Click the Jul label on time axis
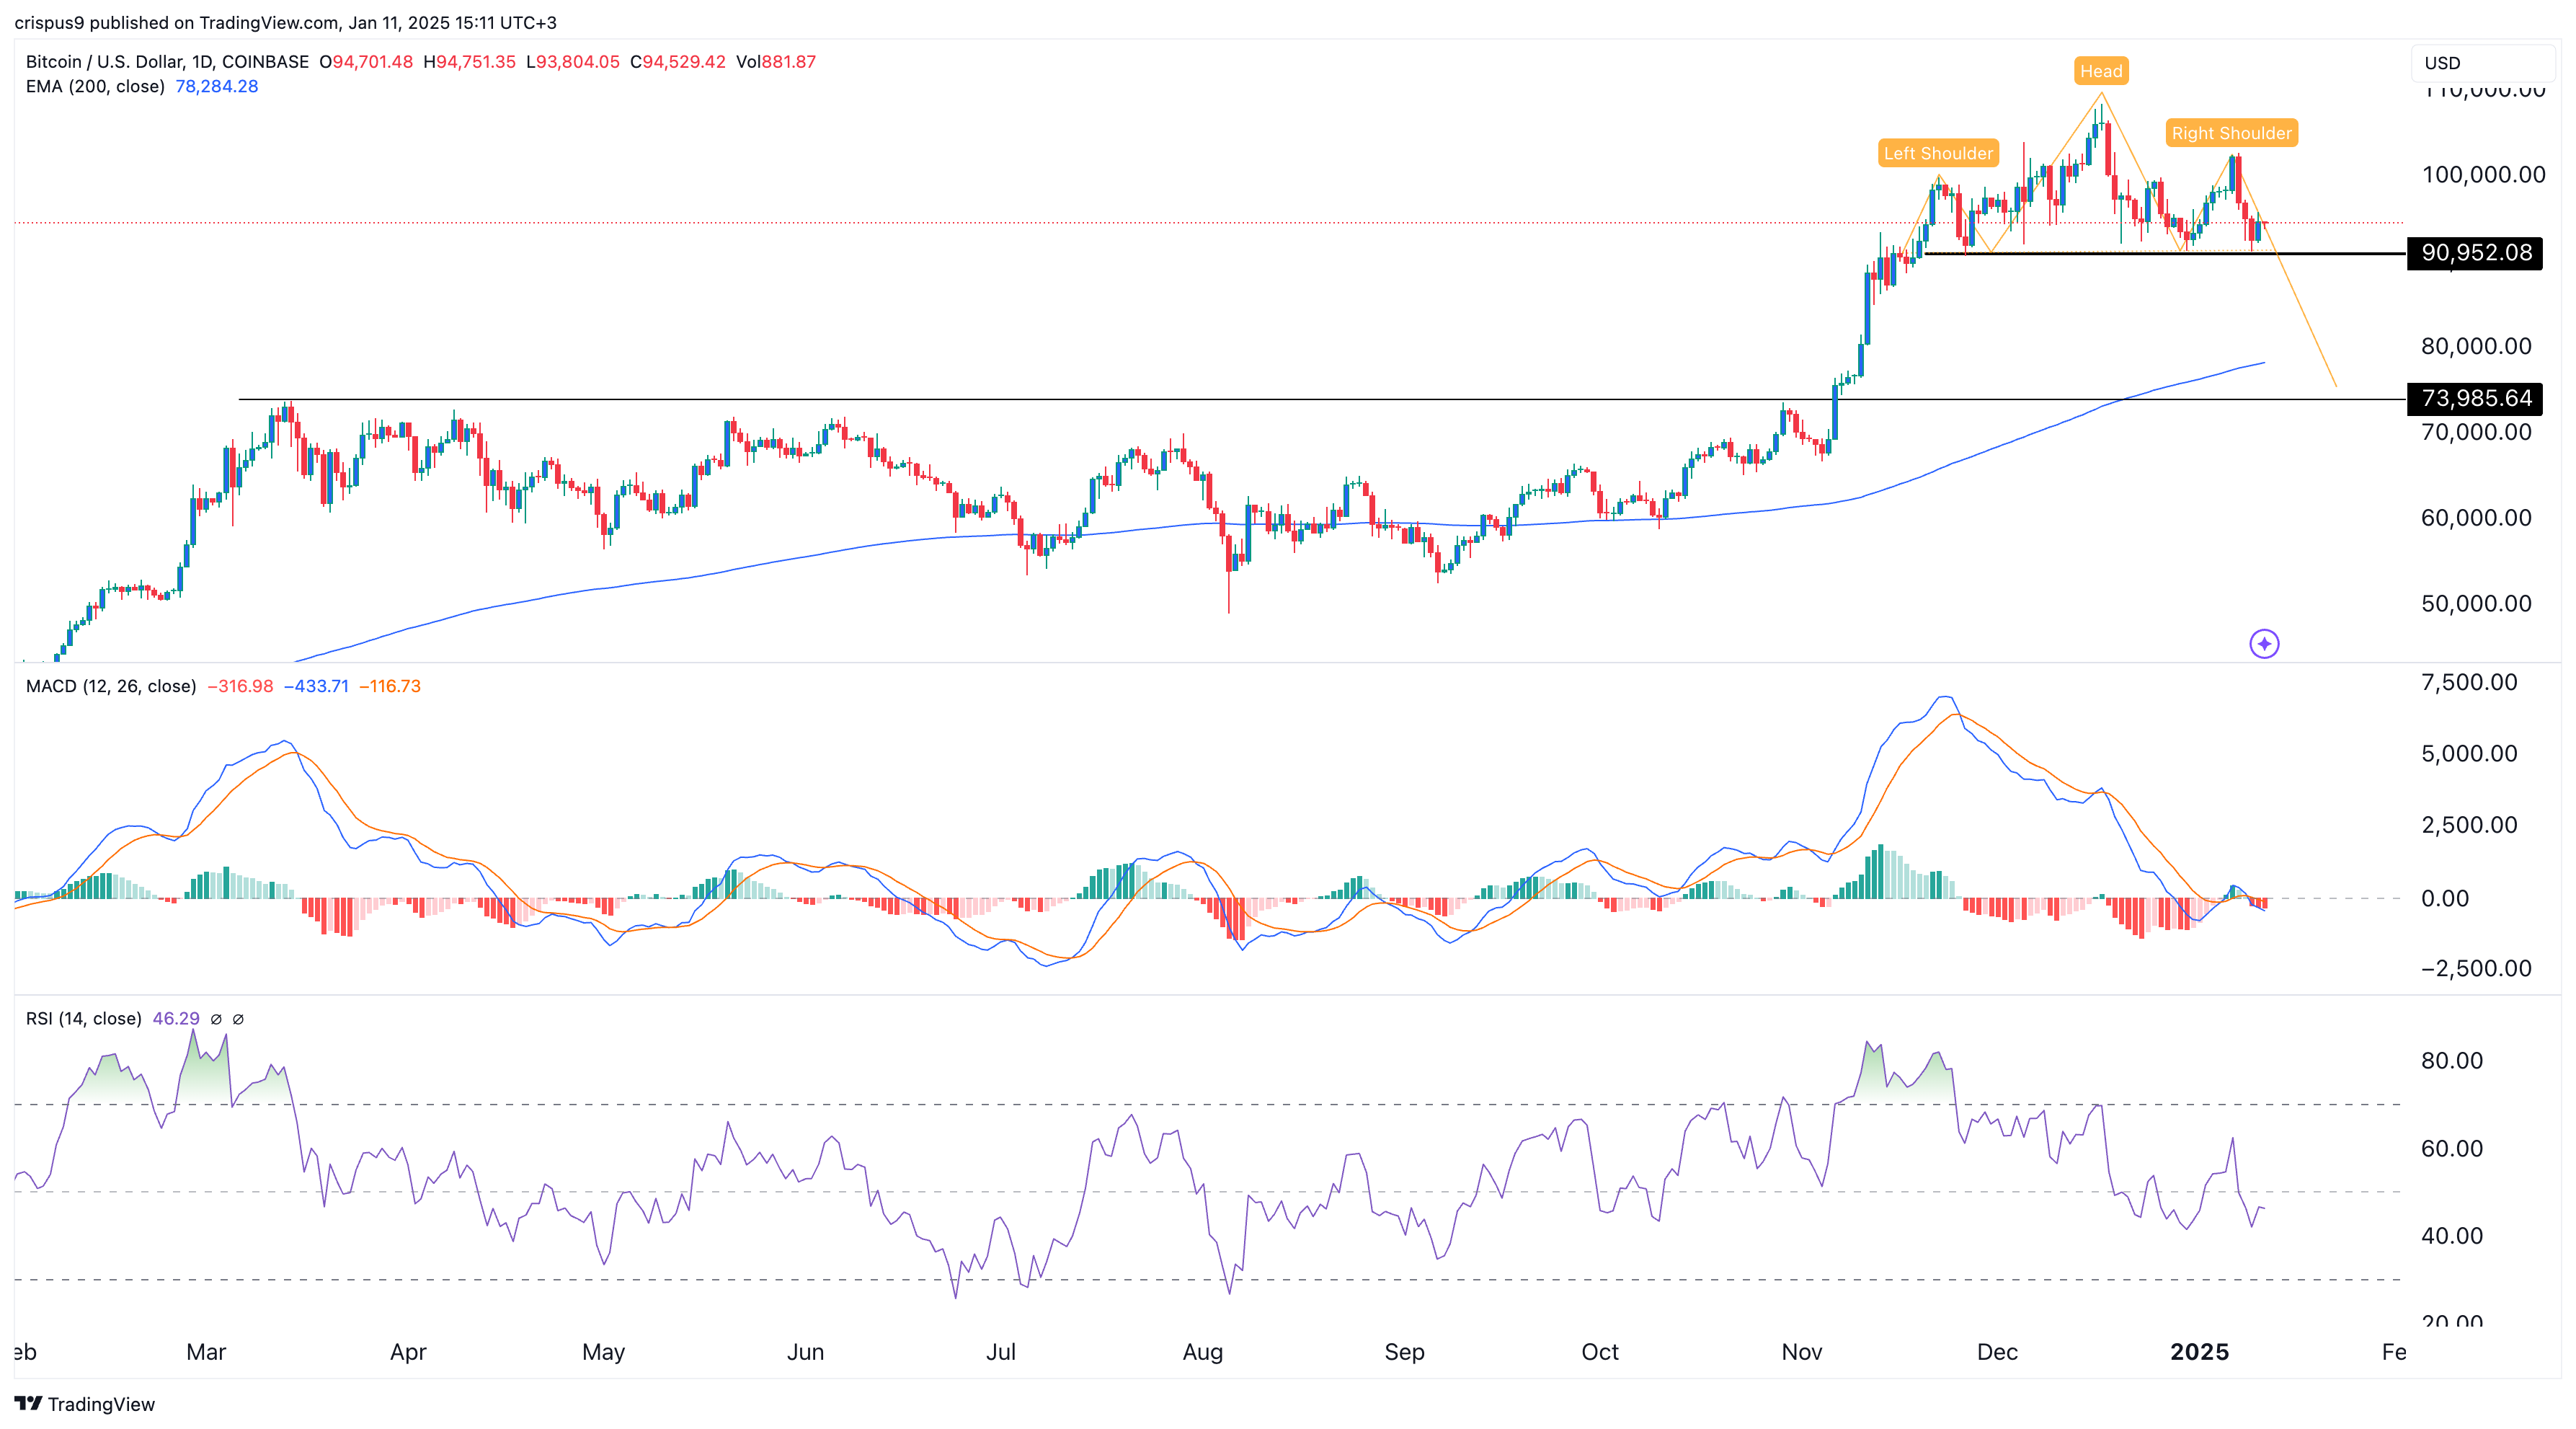 point(1001,1352)
